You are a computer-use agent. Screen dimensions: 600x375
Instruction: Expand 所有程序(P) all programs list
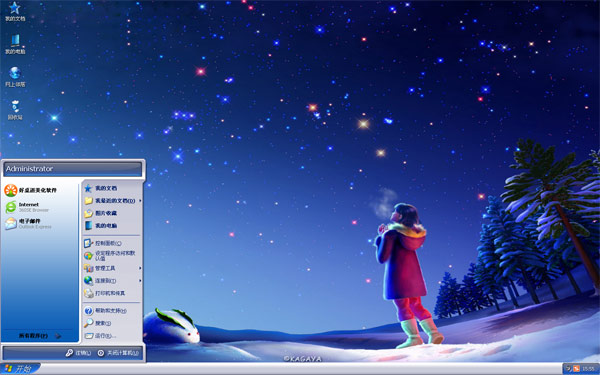(x=40, y=336)
